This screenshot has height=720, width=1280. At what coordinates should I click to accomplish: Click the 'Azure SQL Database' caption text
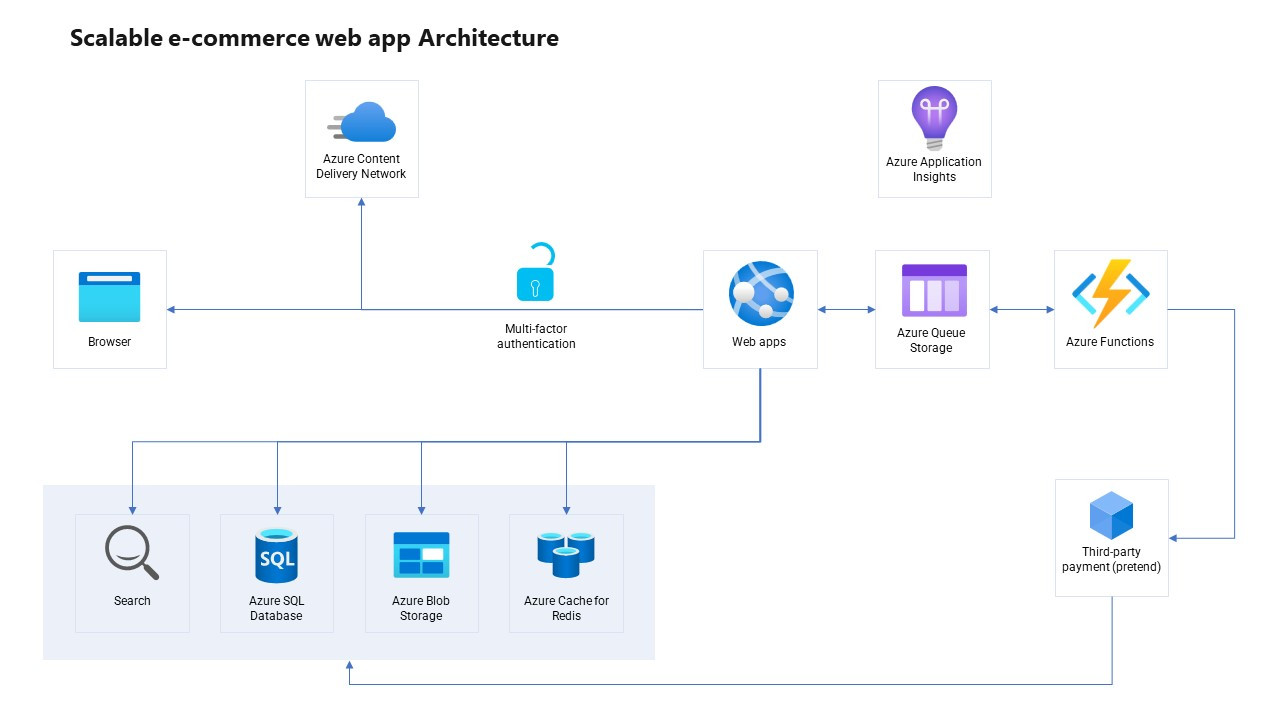pos(276,608)
